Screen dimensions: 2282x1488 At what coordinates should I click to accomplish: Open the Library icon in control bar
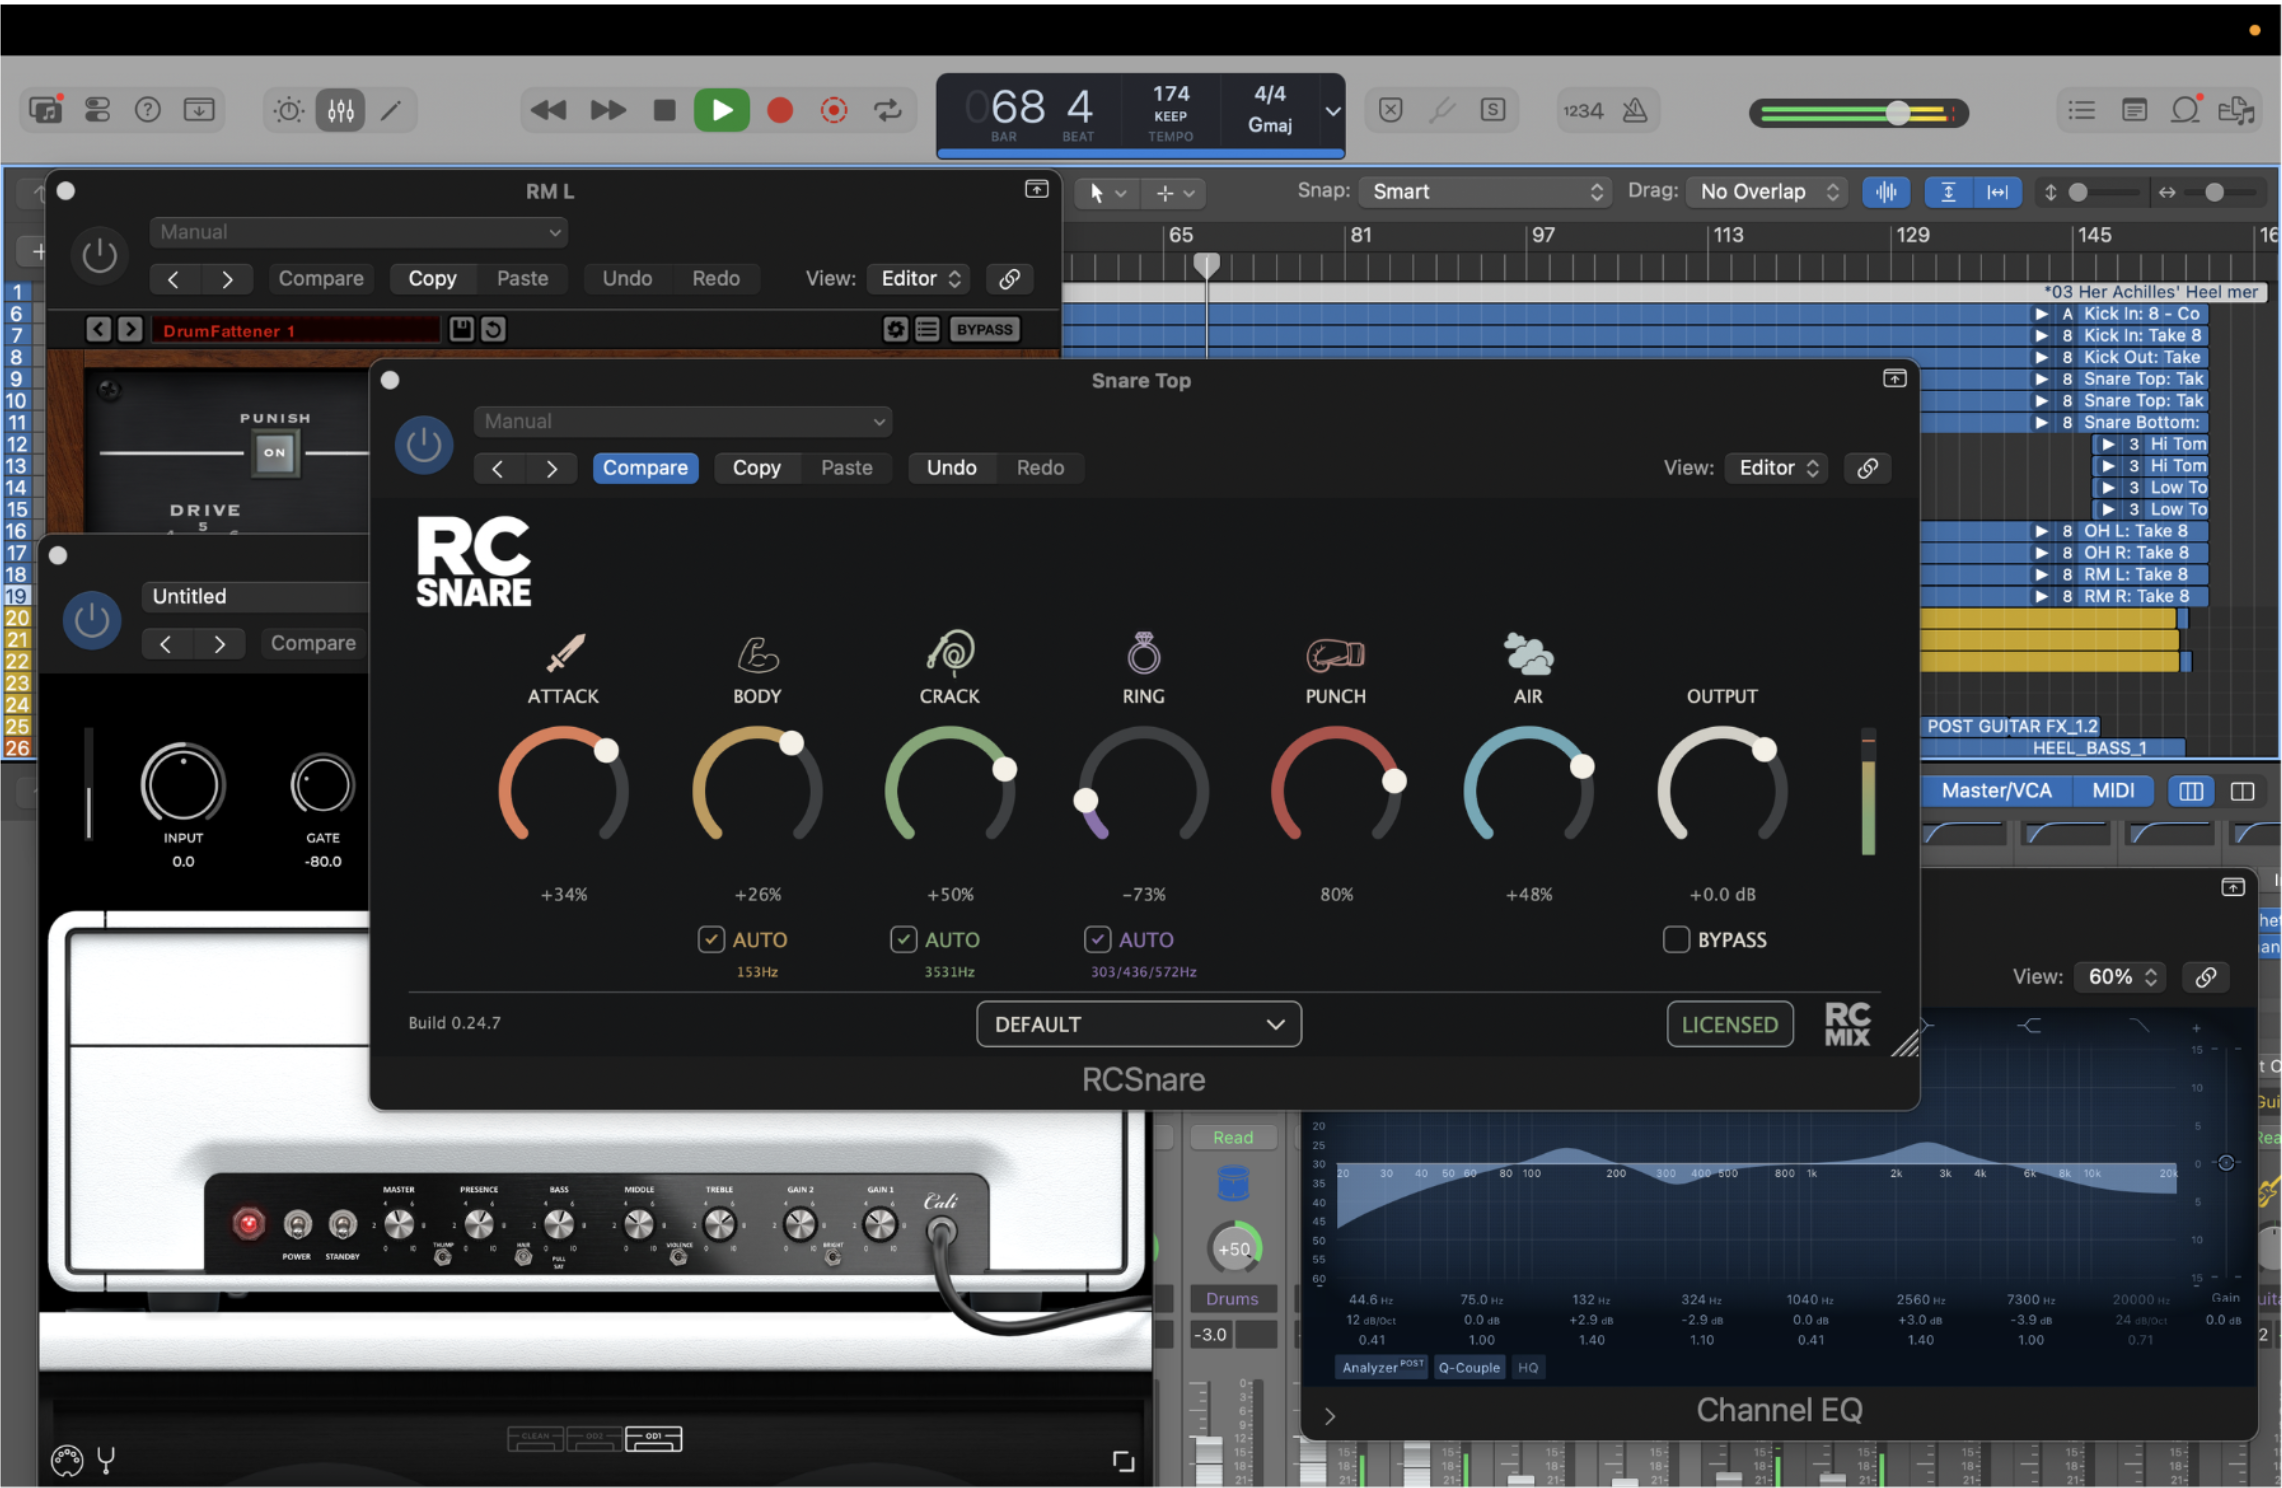tap(46, 110)
